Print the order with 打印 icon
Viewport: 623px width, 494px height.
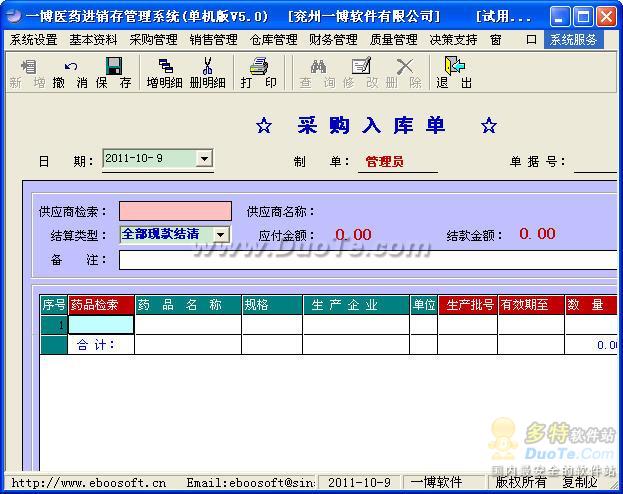(259, 74)
